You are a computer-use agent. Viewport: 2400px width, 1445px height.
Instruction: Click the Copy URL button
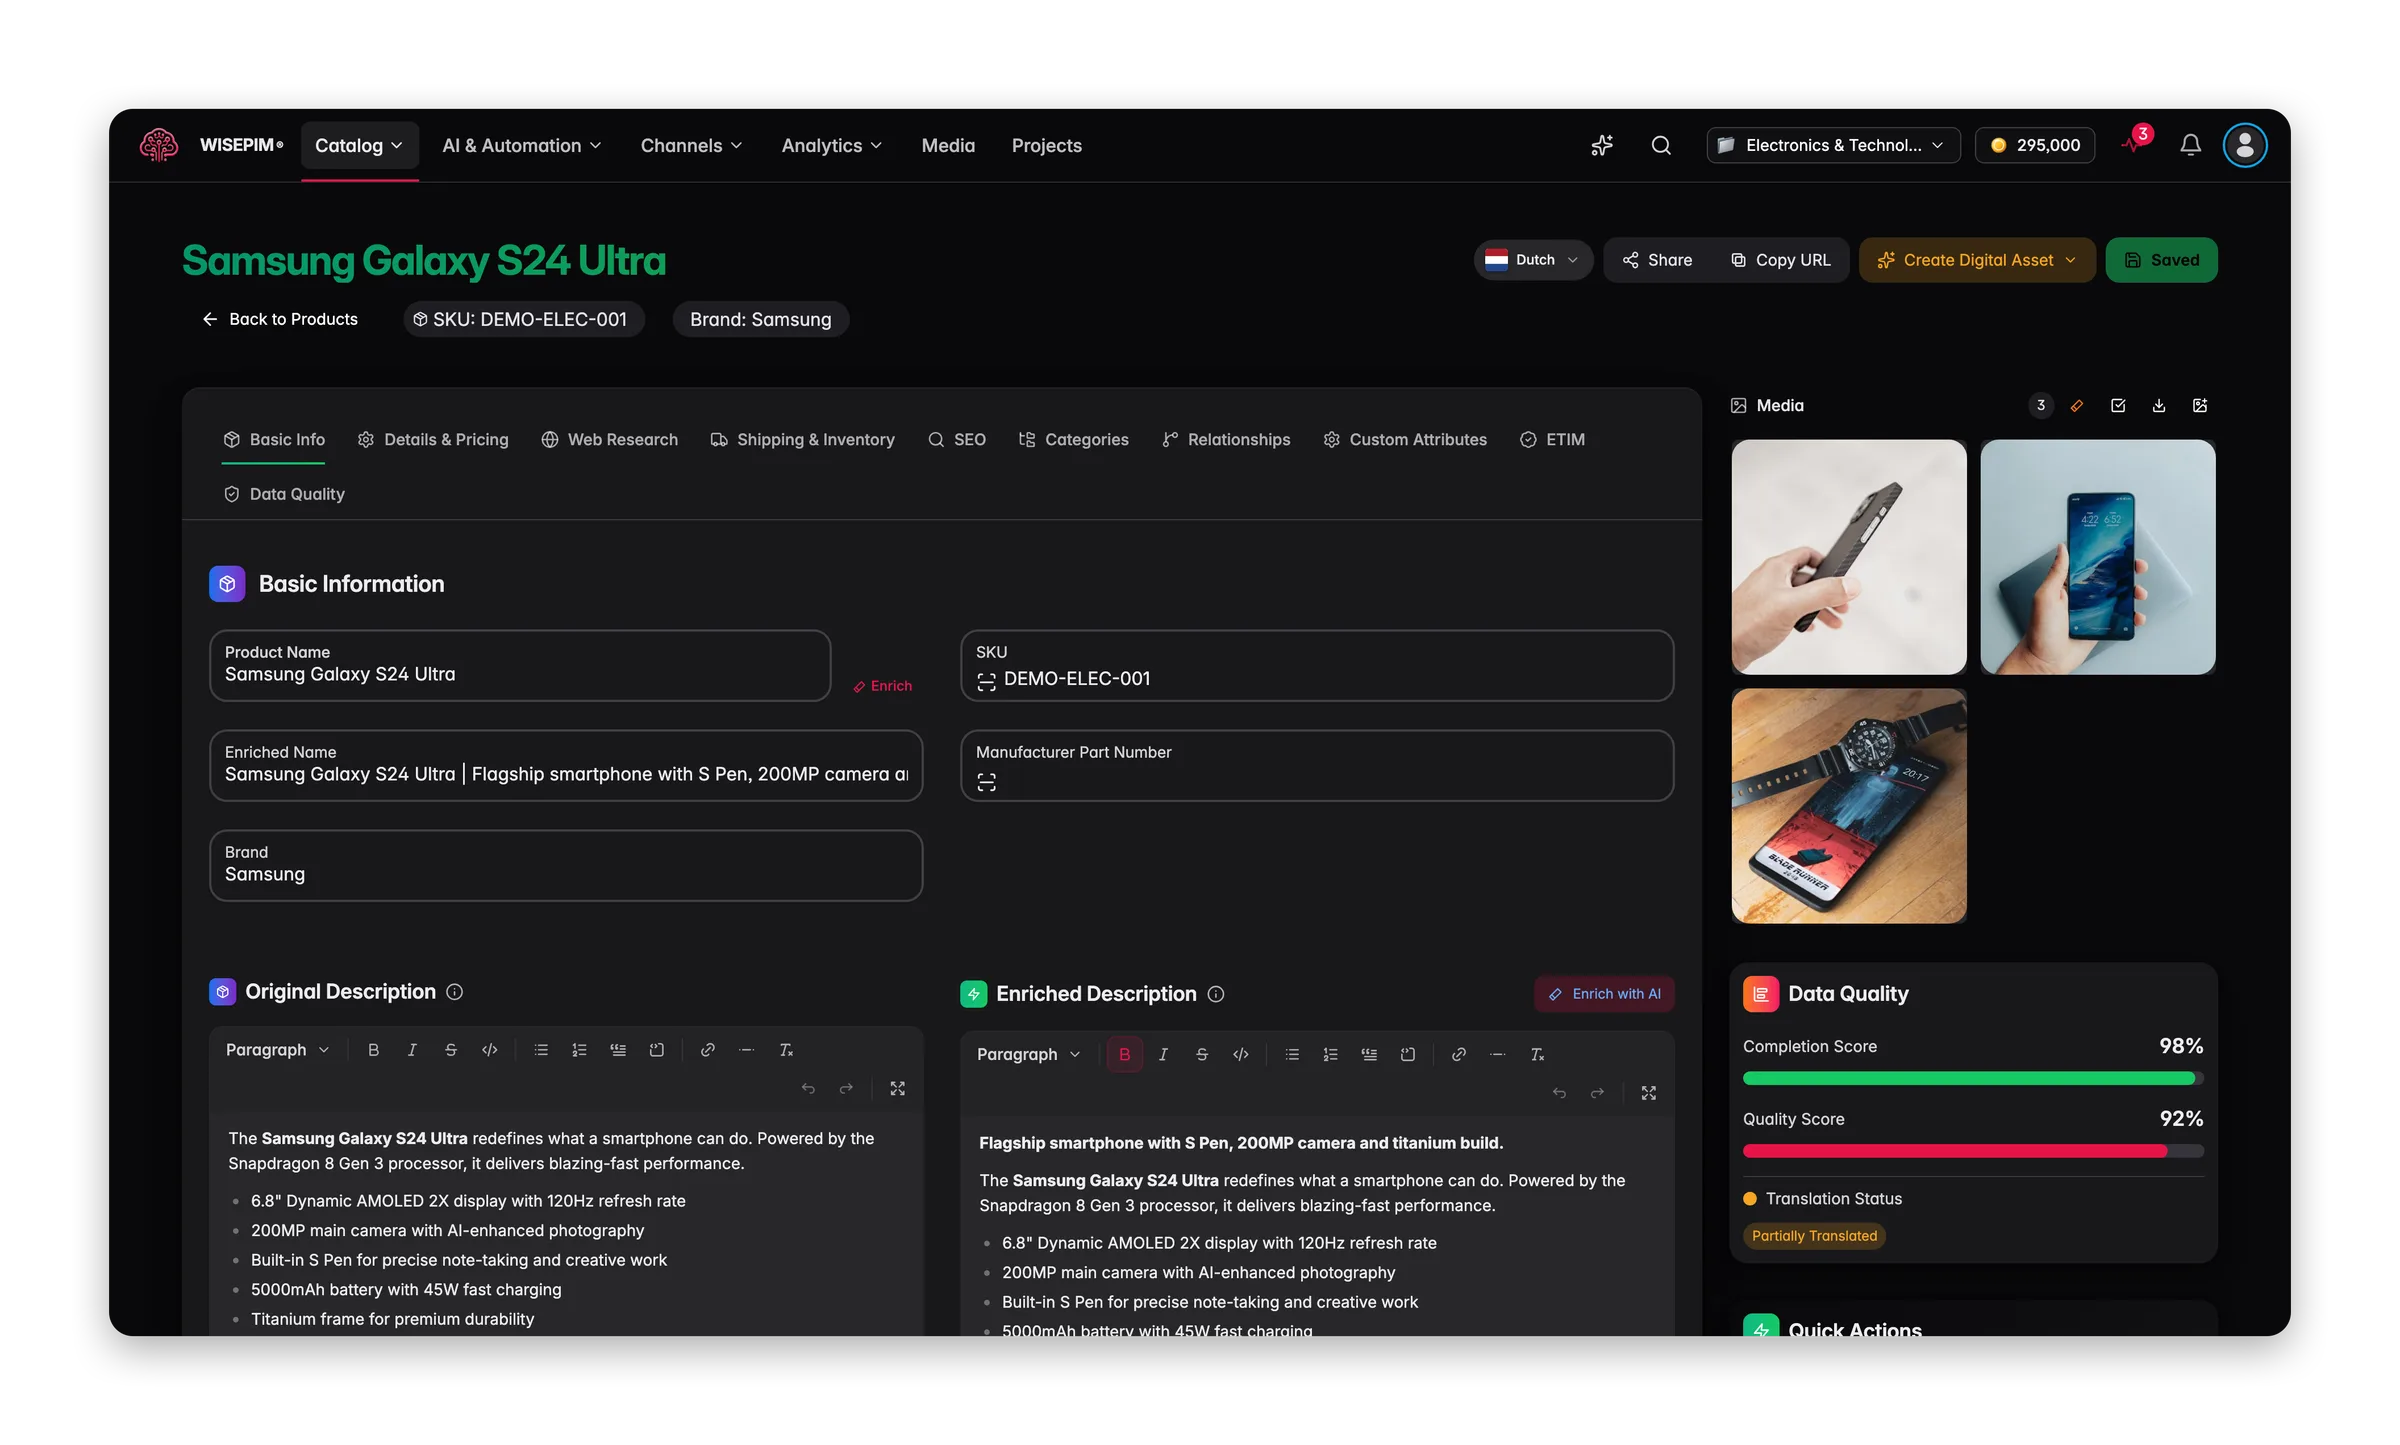pyautogui.click(x=1781, y=260)
